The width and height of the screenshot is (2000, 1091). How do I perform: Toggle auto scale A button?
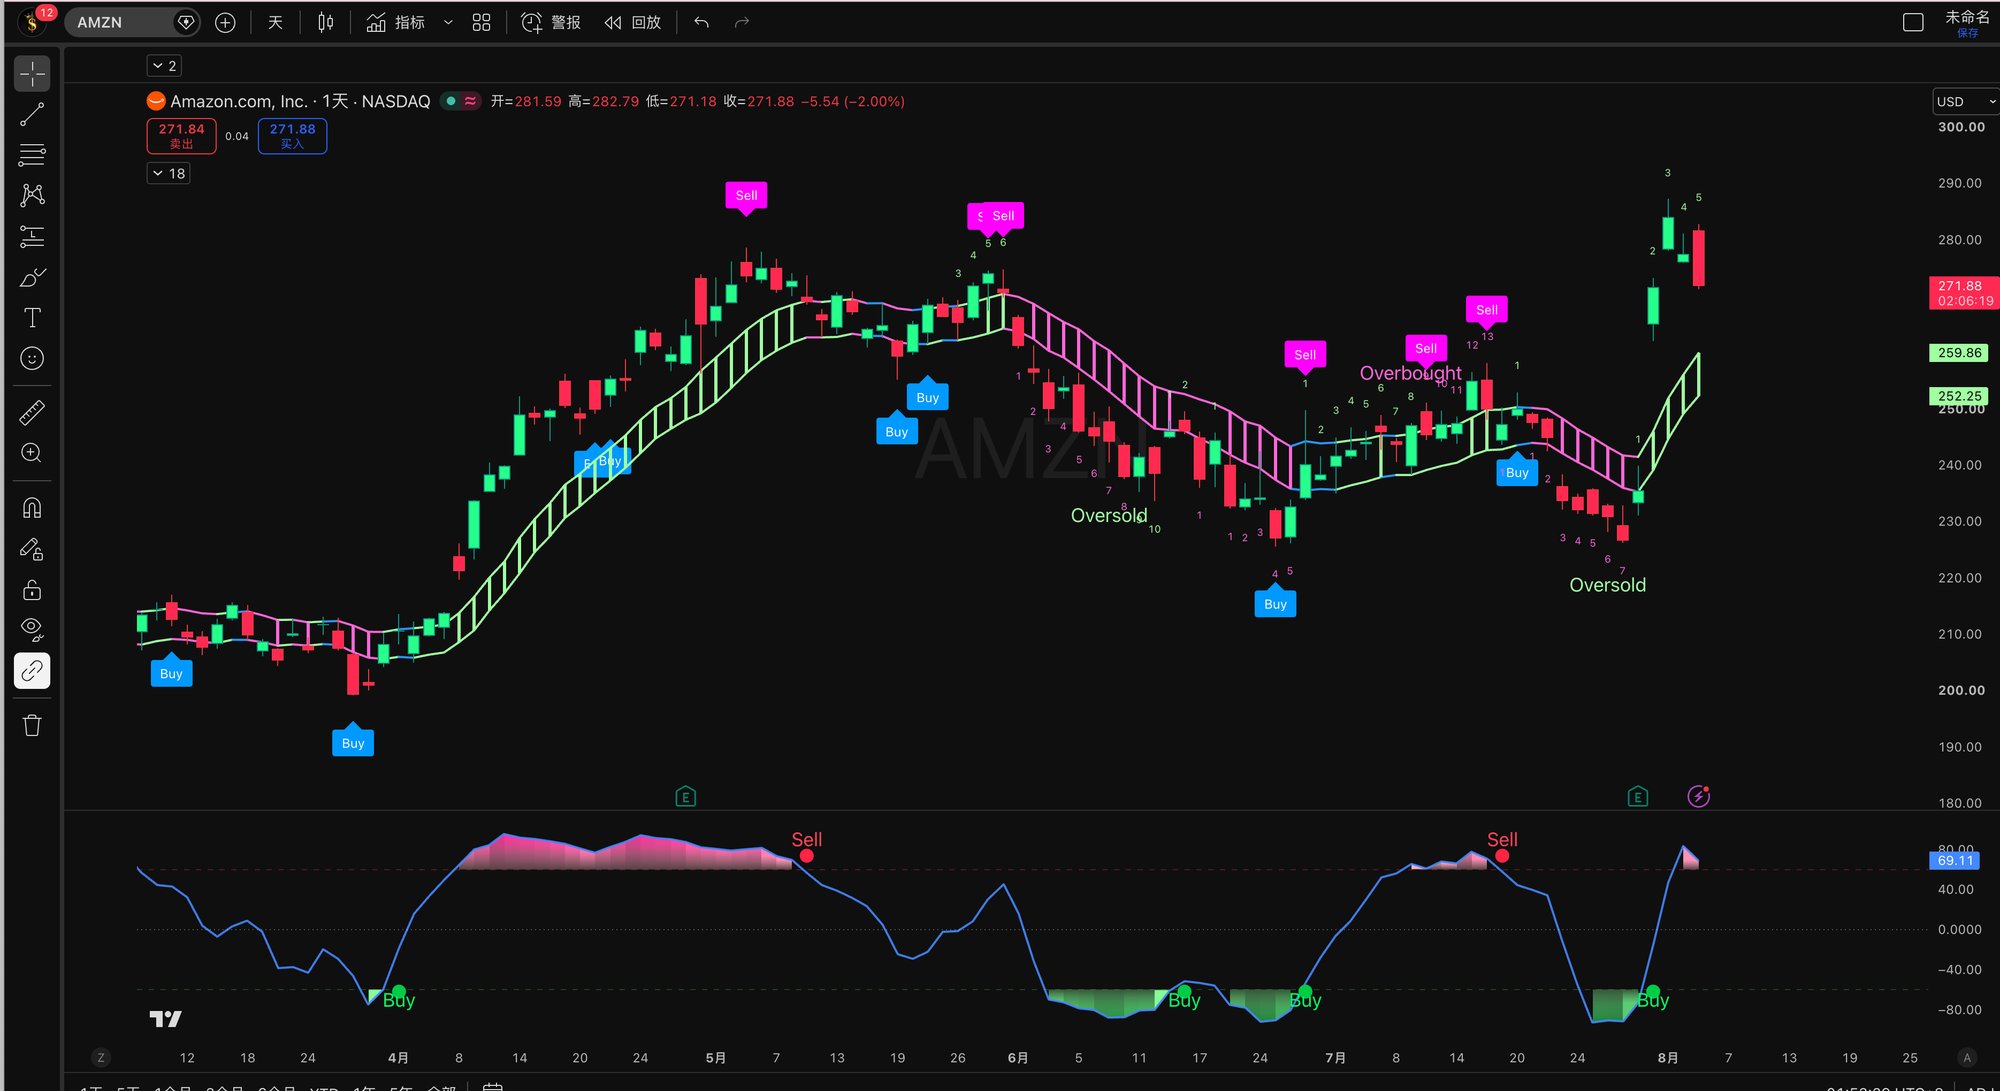point(1967,1057)
